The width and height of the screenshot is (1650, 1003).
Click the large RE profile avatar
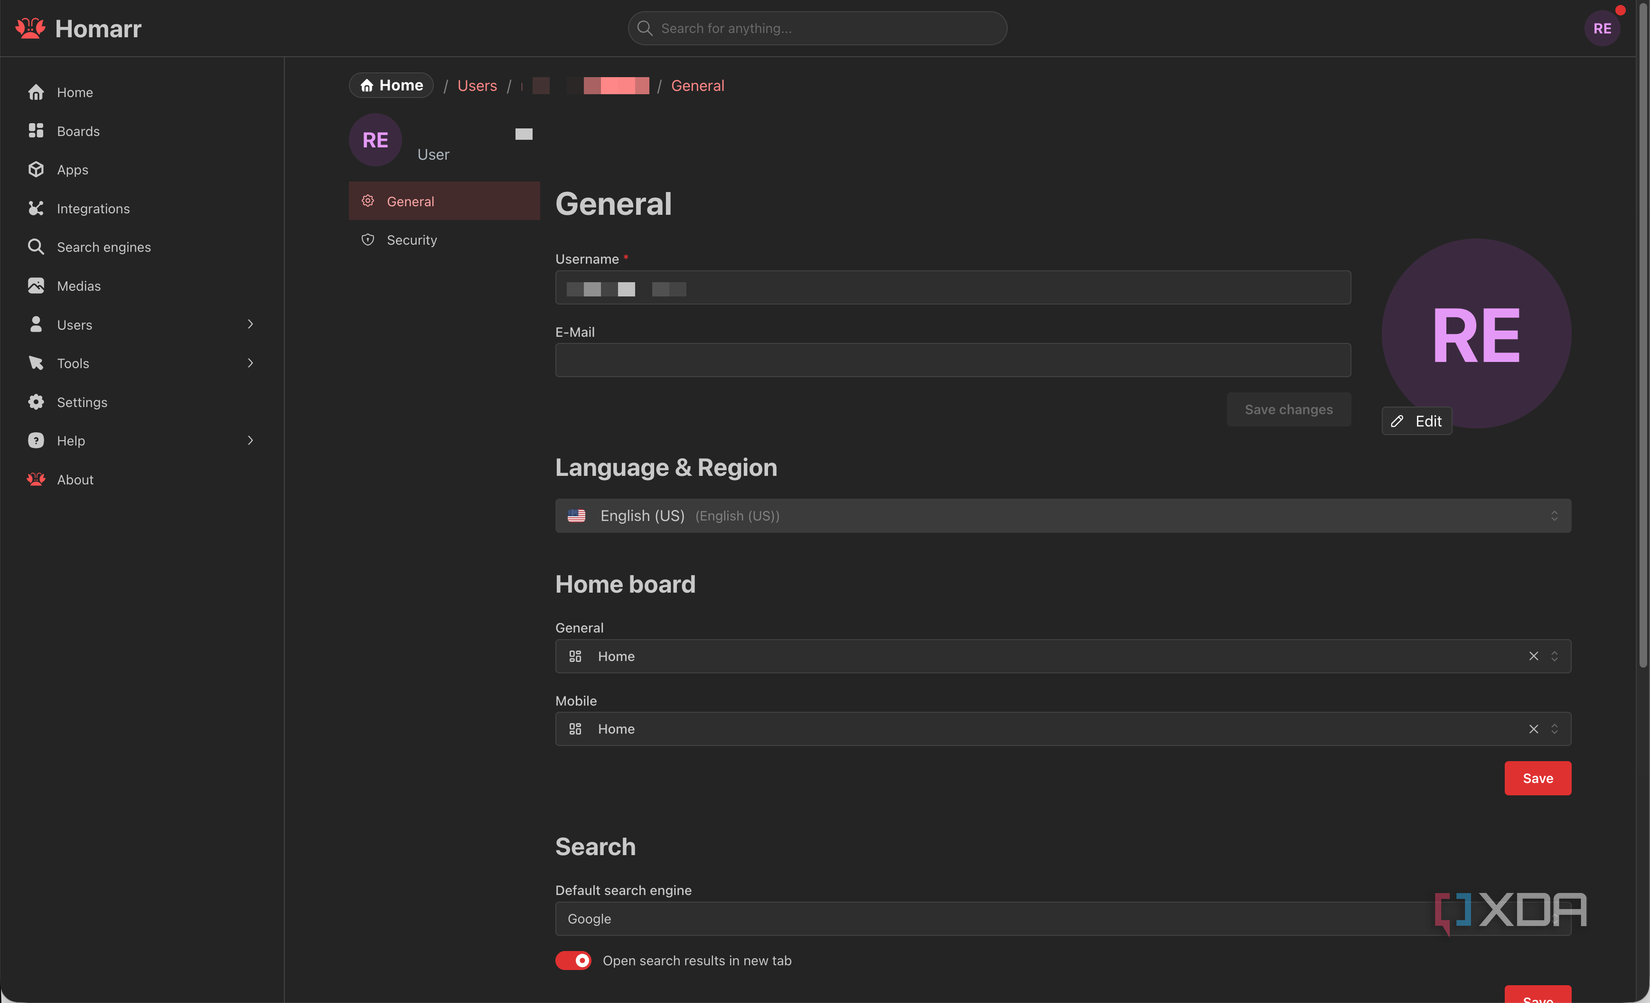[x=1476, y=333]
